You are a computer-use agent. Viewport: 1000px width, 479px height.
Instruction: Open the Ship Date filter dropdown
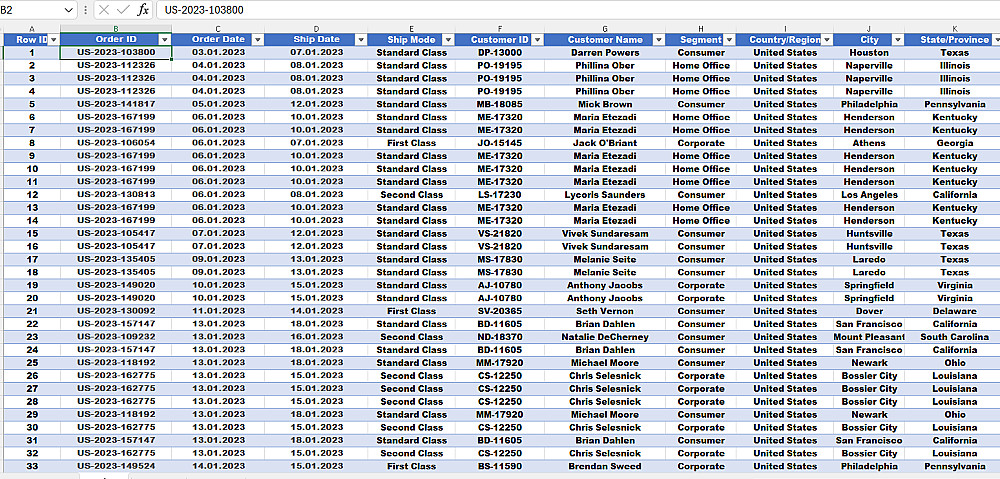361,40
